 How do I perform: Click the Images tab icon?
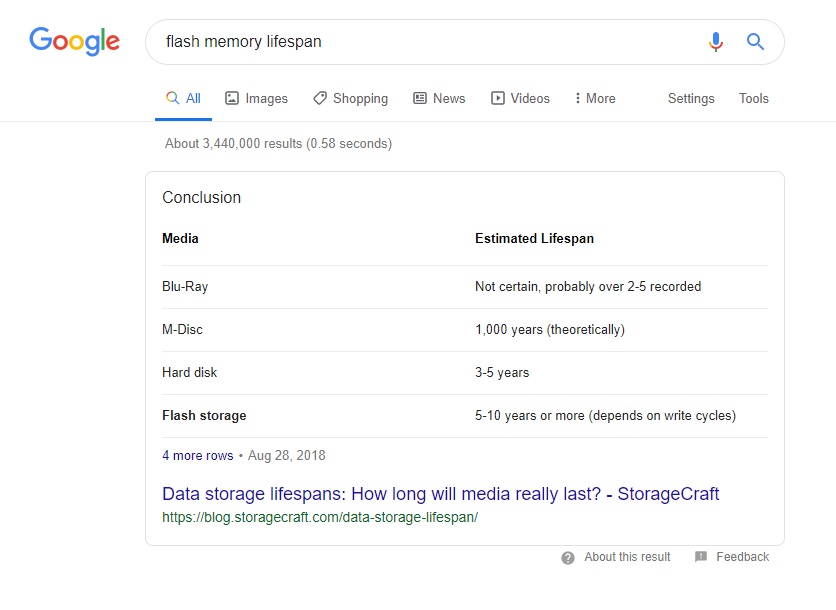232,98
